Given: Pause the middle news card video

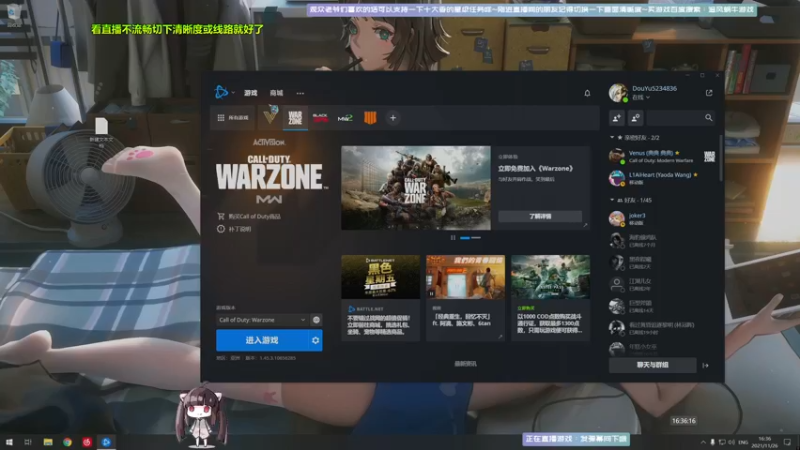Looking at the screenshot, I should point(432,293).
